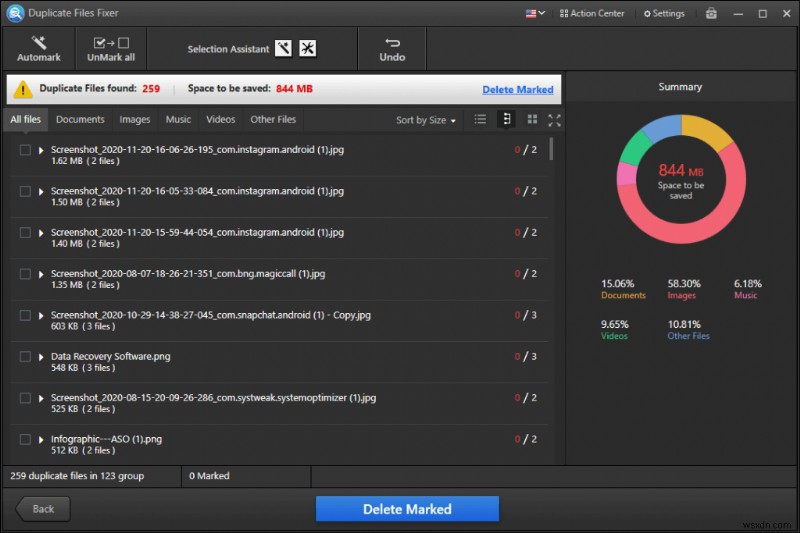Select the All files tab

tap(26, 119)
